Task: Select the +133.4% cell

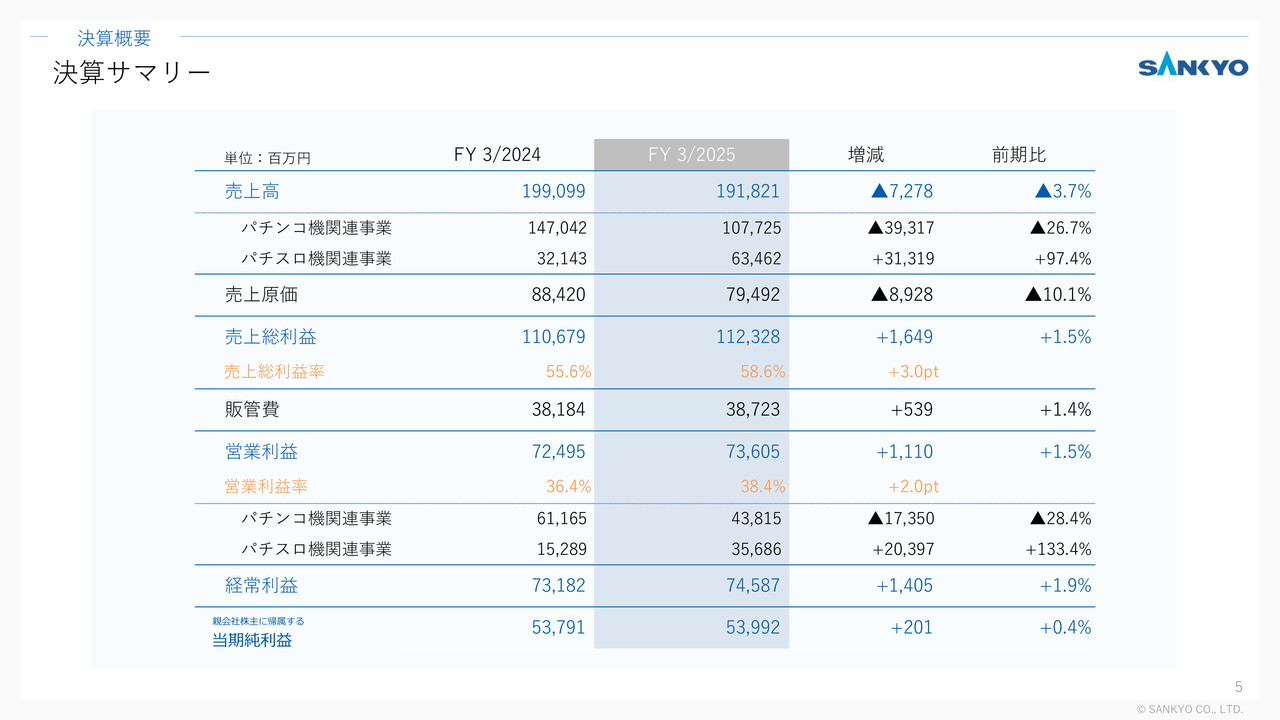Action: pyautogui.click(x=1058, y=549)
